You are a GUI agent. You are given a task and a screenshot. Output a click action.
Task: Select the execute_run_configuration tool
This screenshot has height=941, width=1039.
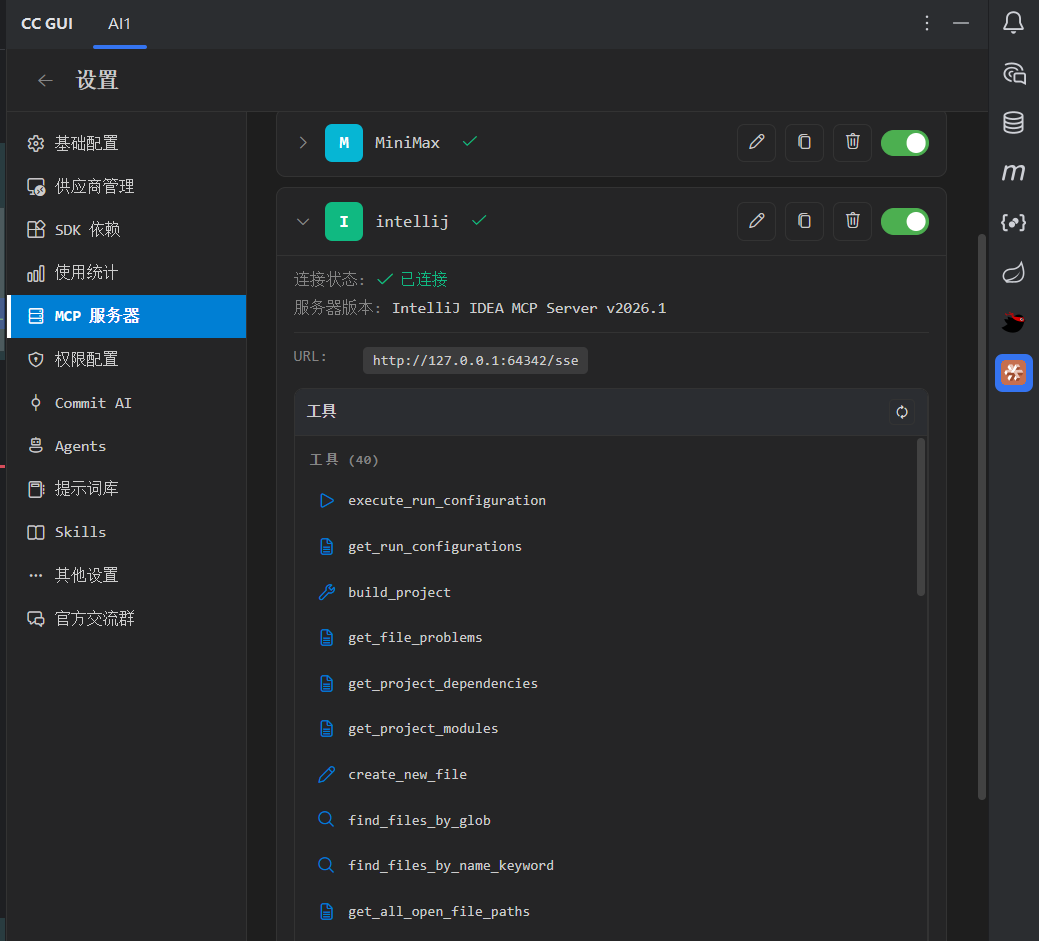click(x=446, y=500)
